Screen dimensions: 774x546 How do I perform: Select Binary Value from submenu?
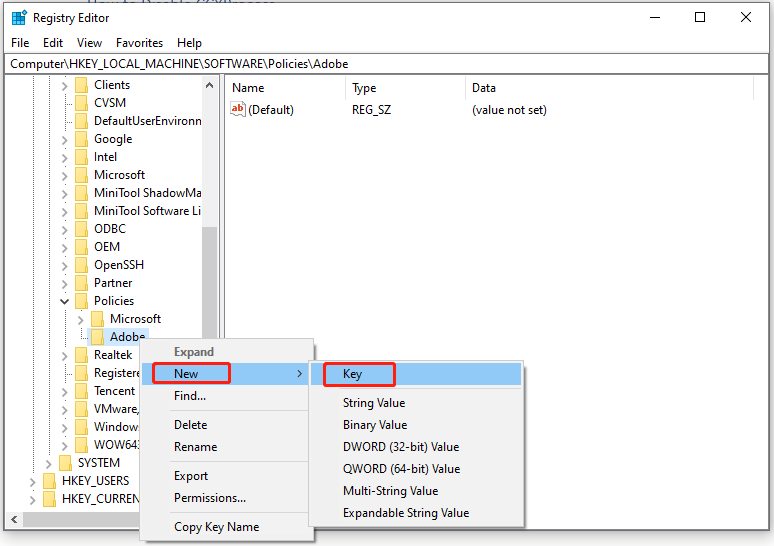[416, 425]
